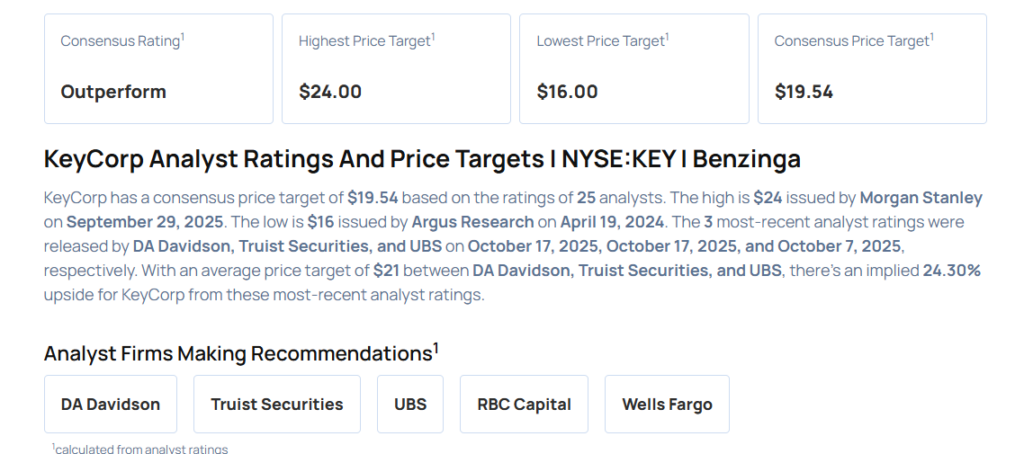The image size is (1024, 454).
Task: Click the Consensus Price Target card
Action: pos(871,68)
